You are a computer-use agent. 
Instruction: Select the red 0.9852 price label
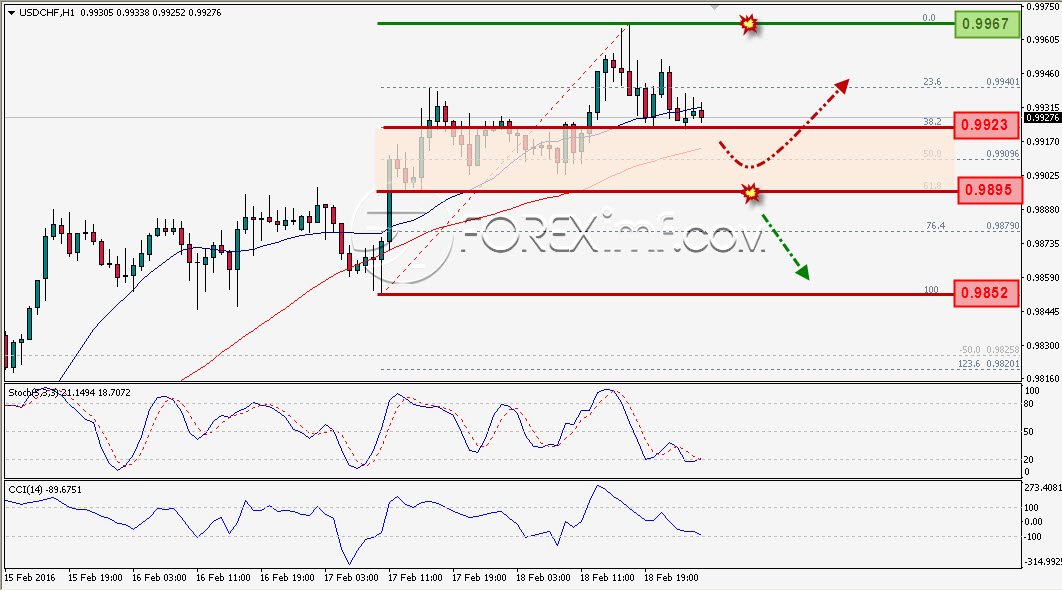pos(985,293)
